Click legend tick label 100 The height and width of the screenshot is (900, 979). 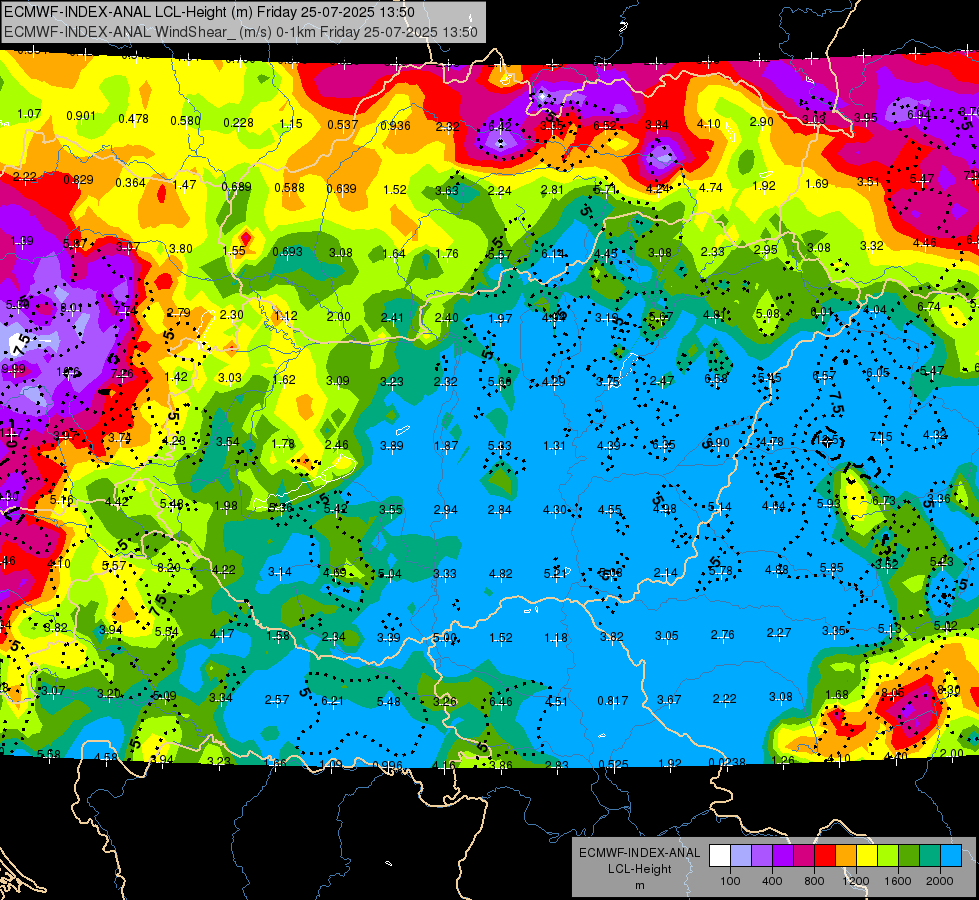(730, 881)
